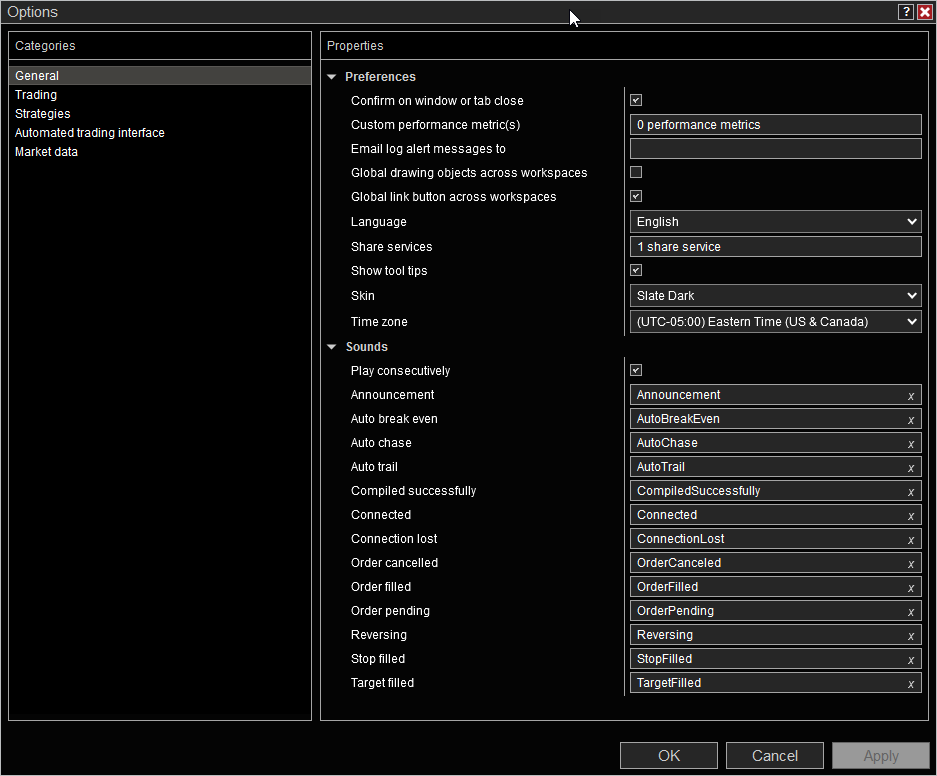Enable Global drawing objects across workspaces
The height and width of the screenshot is (776, 937).
(x=636, y=172)
